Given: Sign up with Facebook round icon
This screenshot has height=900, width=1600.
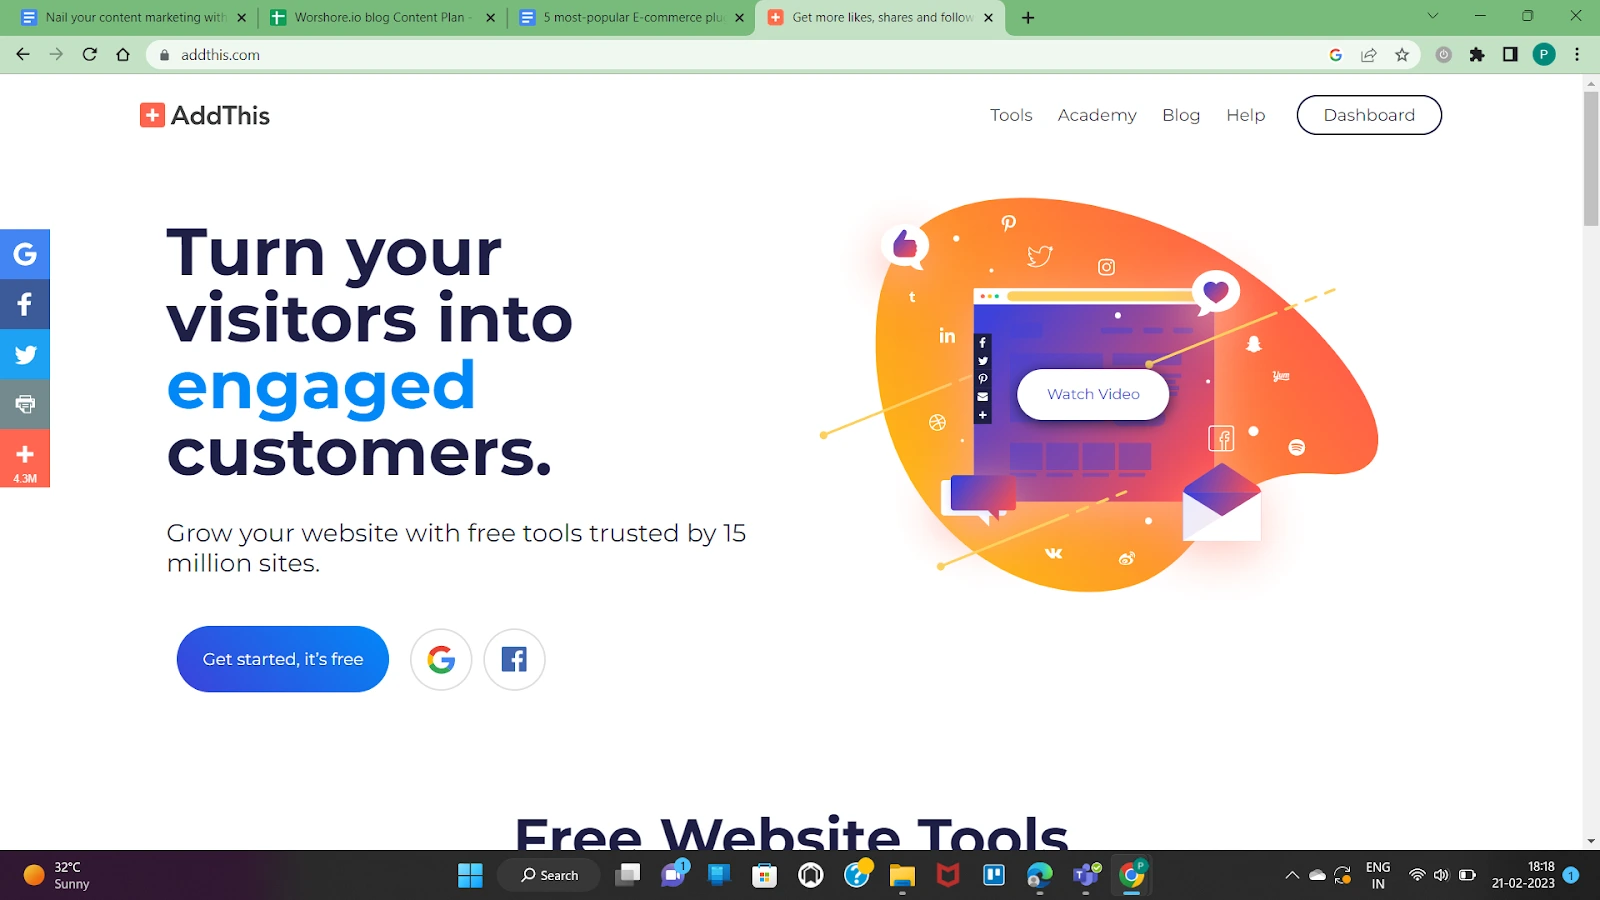Looking at the screenshot, I should click(514, 659).
